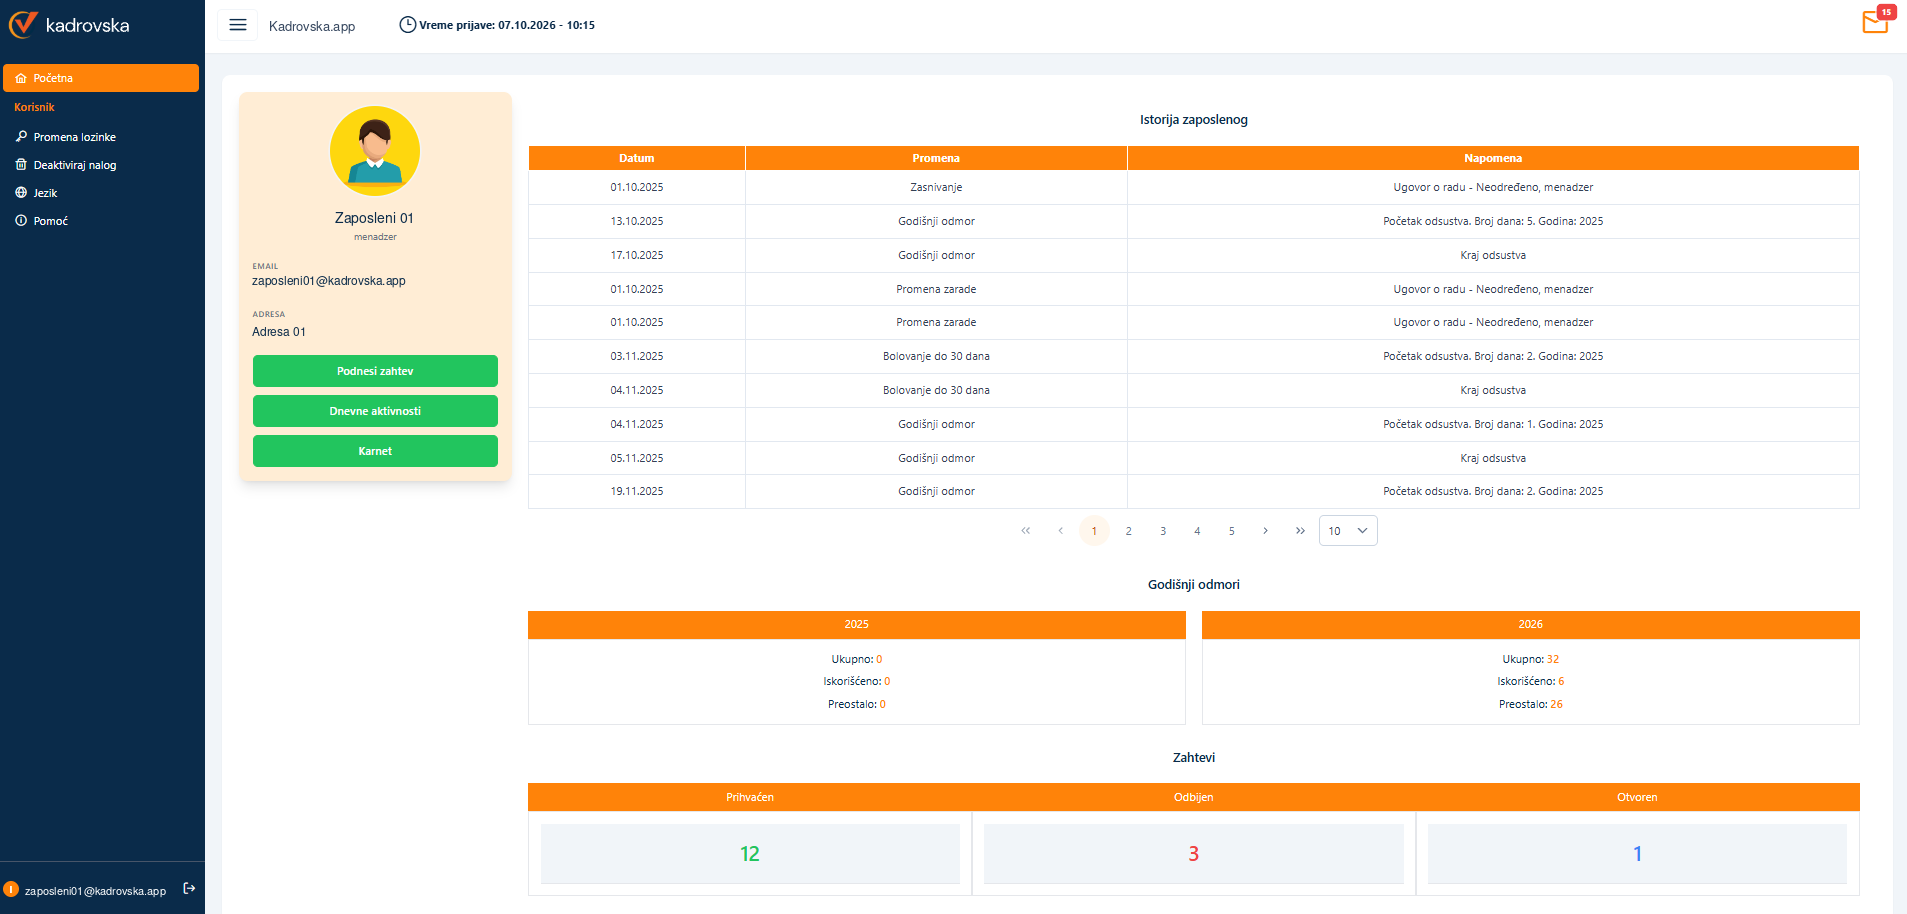Select page 5 in pagination
The image size is (1907, 914).
pyautogui.click(x=1232, y=531)
